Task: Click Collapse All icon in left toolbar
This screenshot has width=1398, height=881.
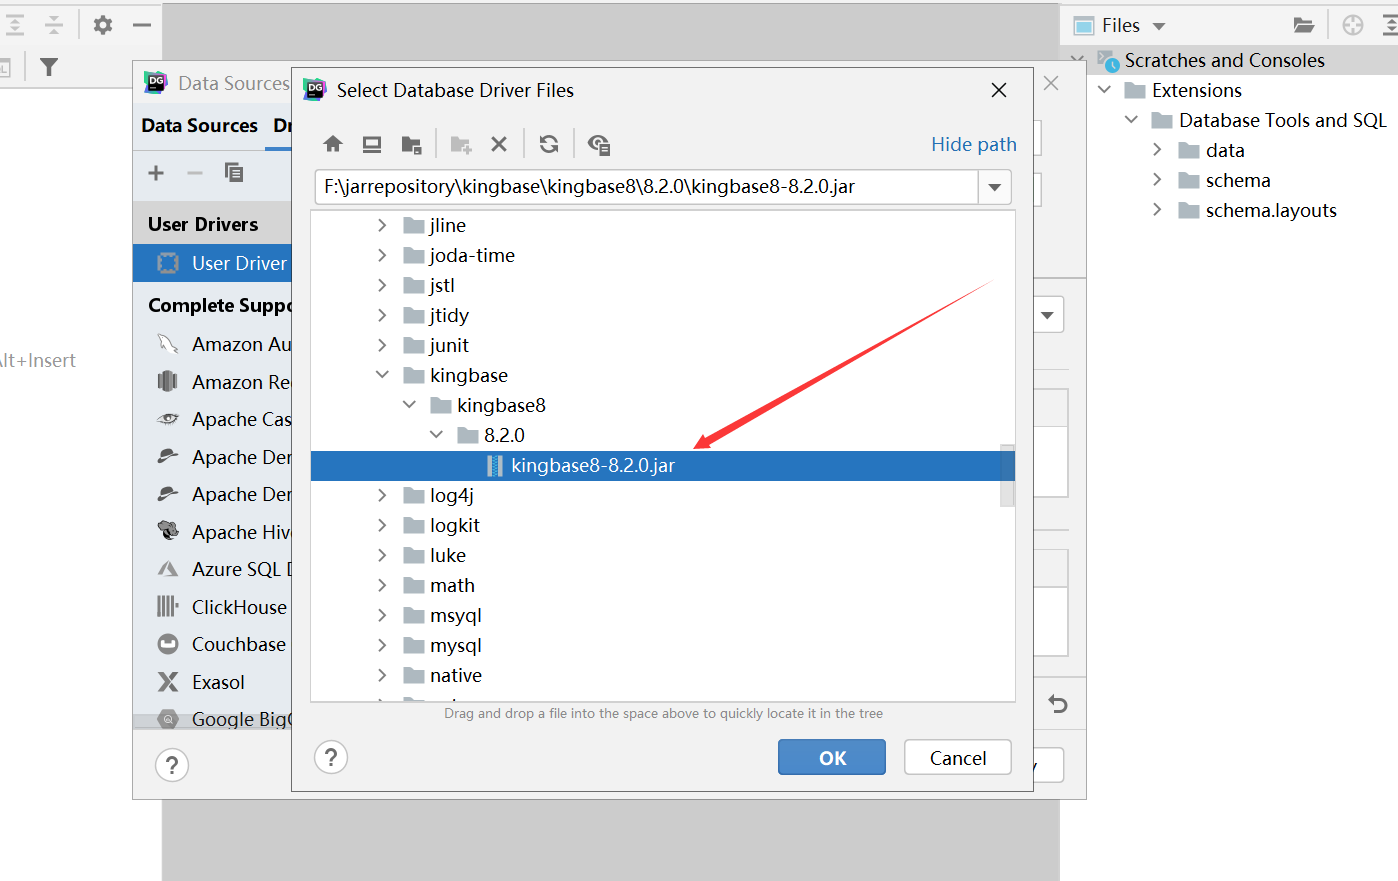Action: pos(54,25)
